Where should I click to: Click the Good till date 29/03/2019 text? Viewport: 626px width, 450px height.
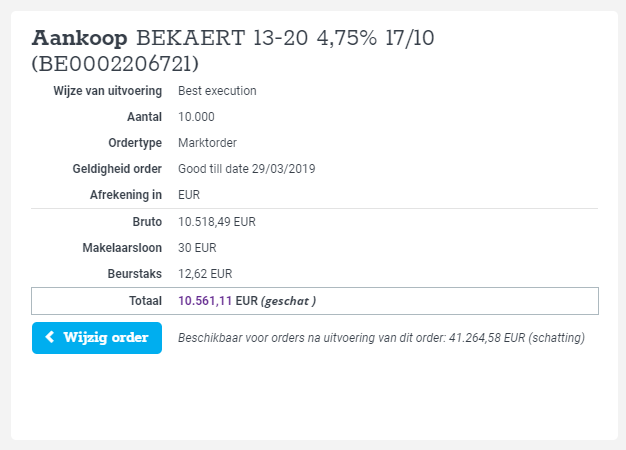tap(246, 169)
